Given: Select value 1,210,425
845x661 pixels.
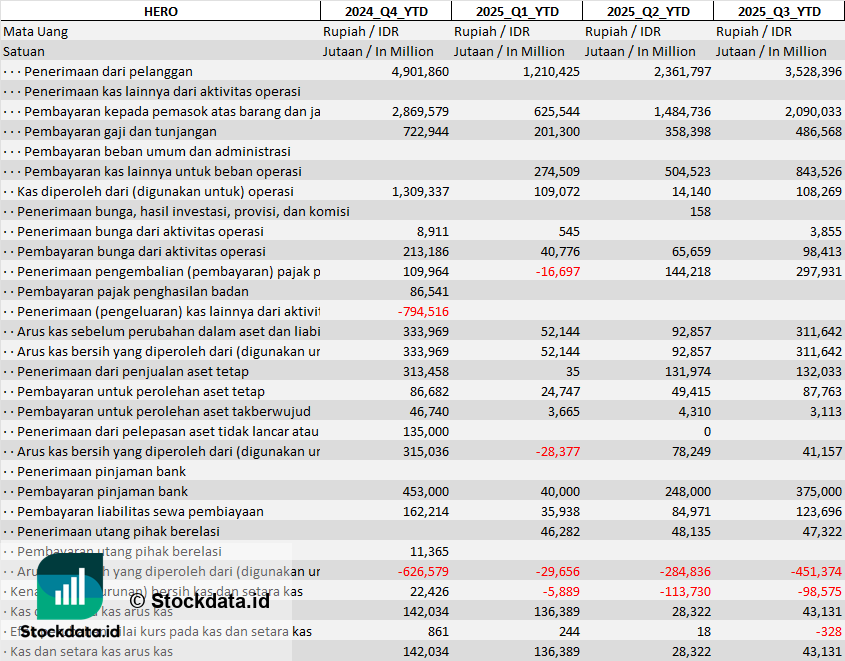Looking at the screenshot, I should (551, 72).
